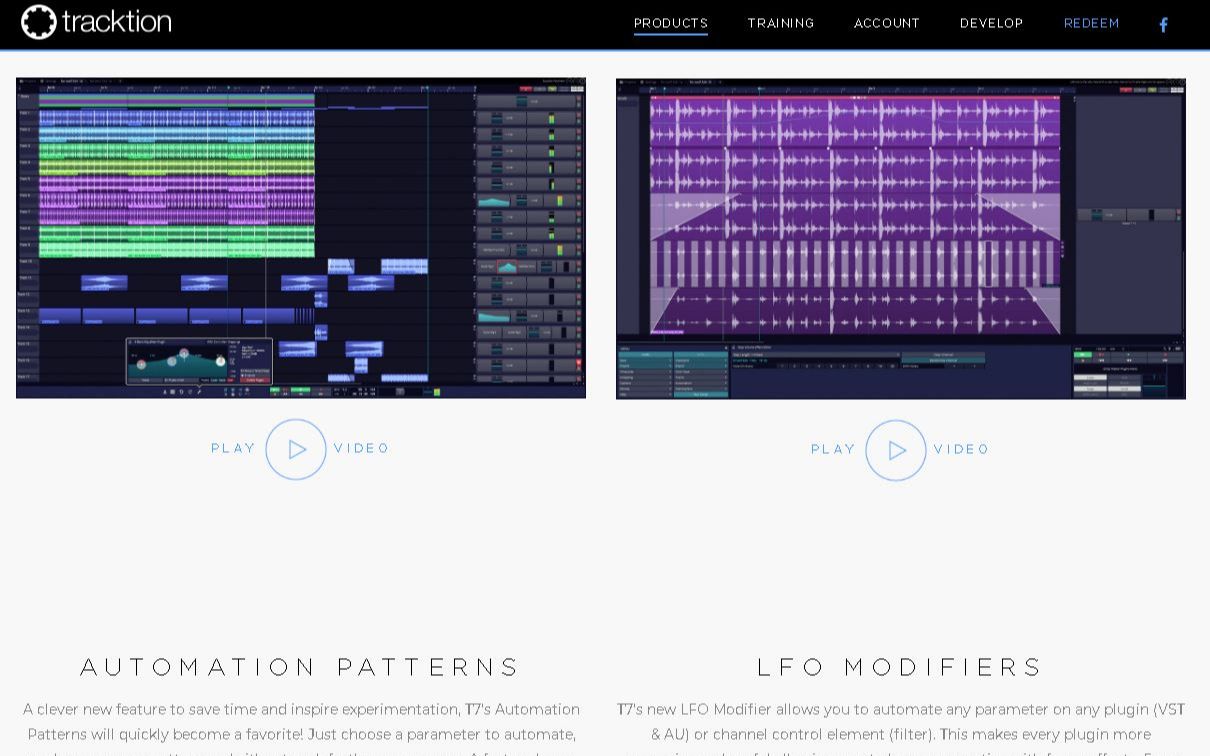The height and width of the screenshot is (756, 1210).
Task: Open the LFO Modifiers screenshot thumbnail
Action: point(901,238)
